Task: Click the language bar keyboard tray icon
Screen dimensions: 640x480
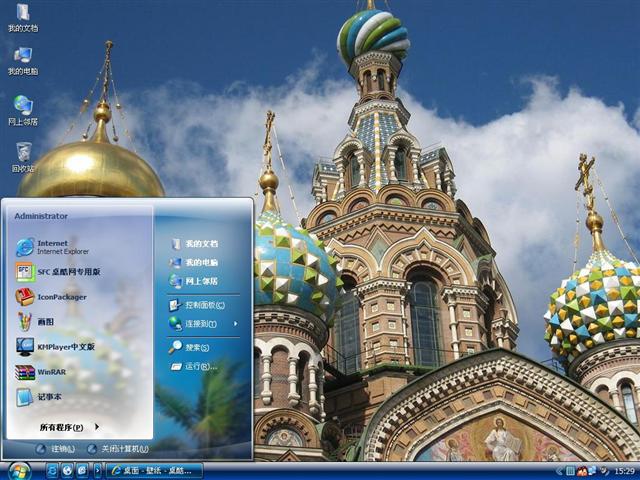Action: [571, 471]
